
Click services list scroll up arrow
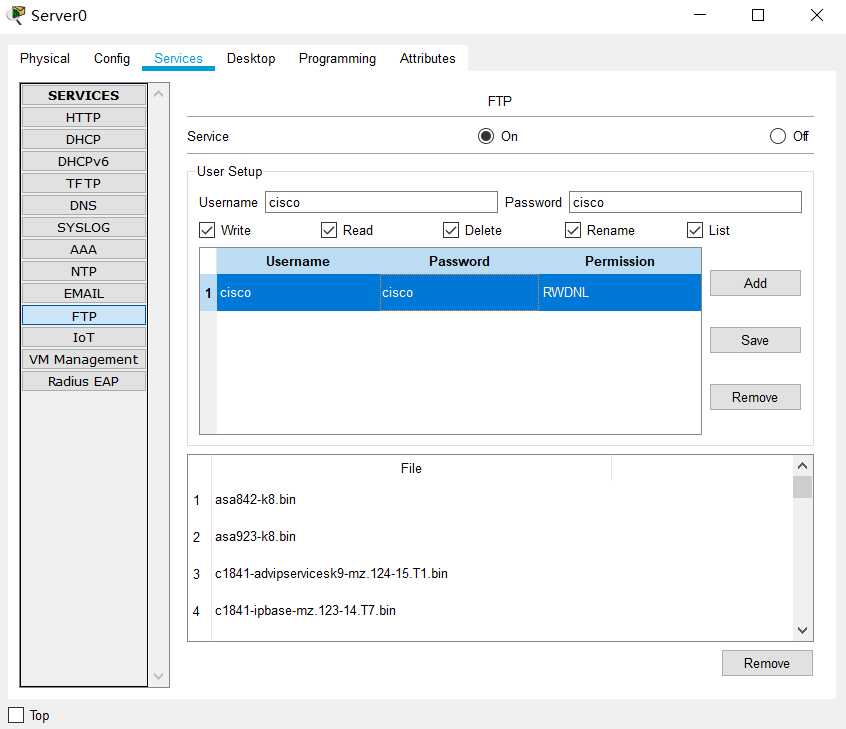[x=159, y=94]
